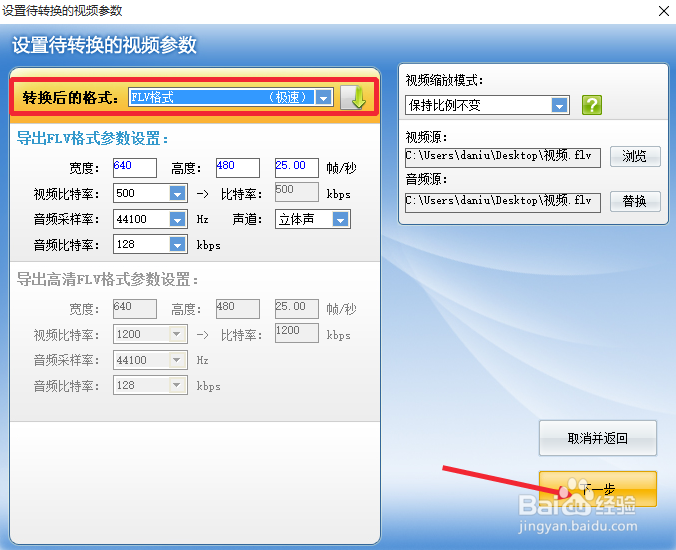Click the FLV height field 480

tap(238, 168)
